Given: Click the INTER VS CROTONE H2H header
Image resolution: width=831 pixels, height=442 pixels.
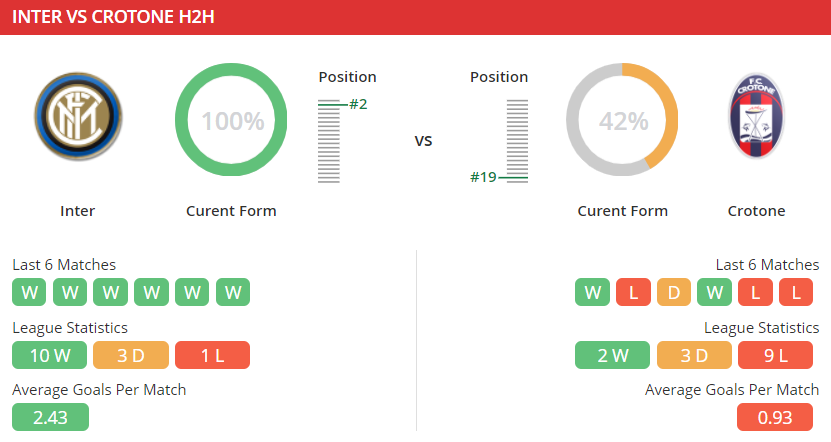Looking at the screenshot, I should tap(113, 17).
